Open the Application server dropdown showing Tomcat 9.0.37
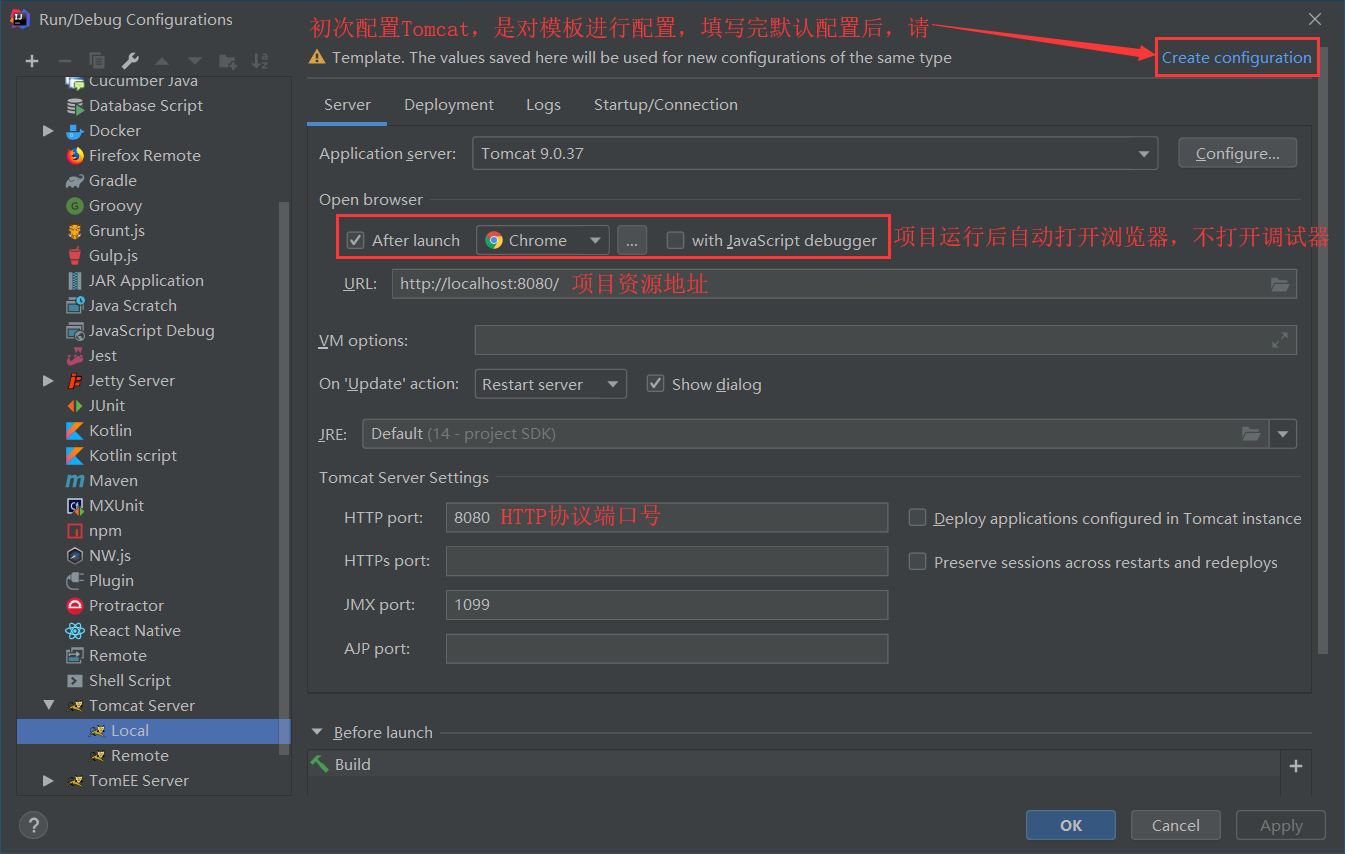 click(815, 154)
